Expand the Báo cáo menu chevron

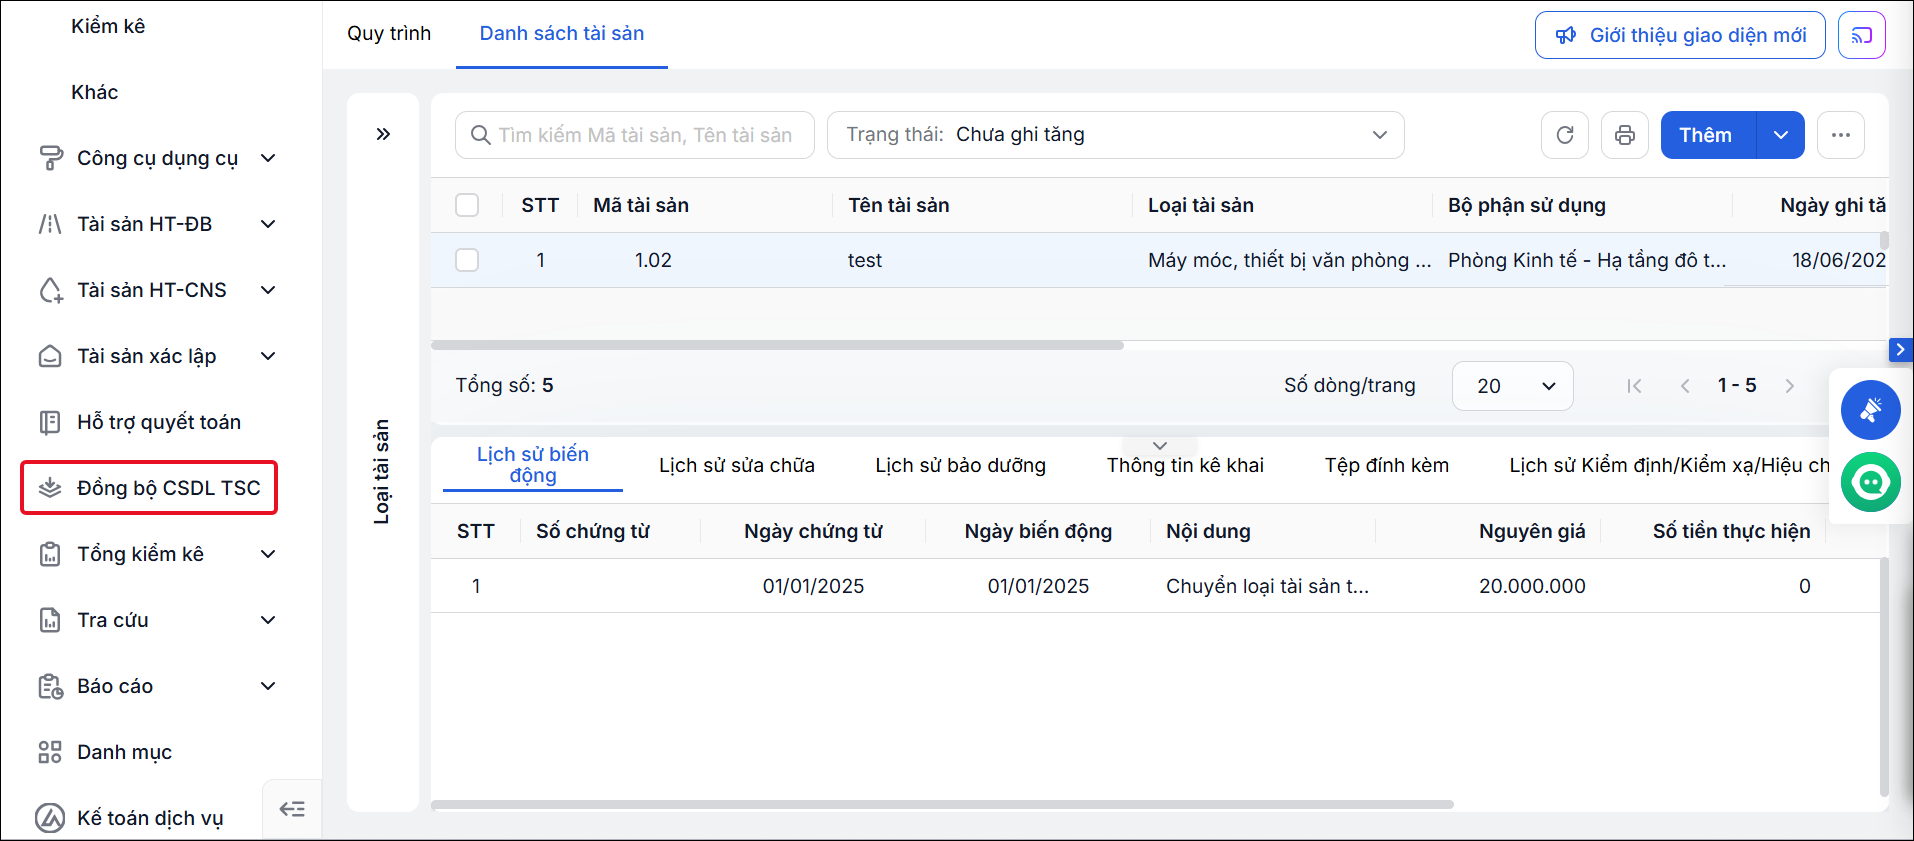268,686
